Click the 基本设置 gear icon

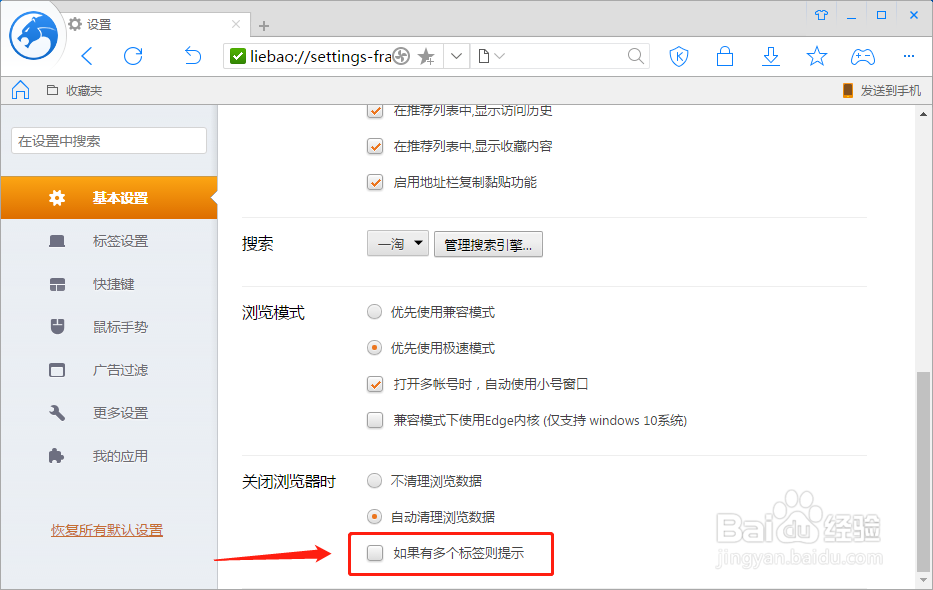[x=57, y=197]
